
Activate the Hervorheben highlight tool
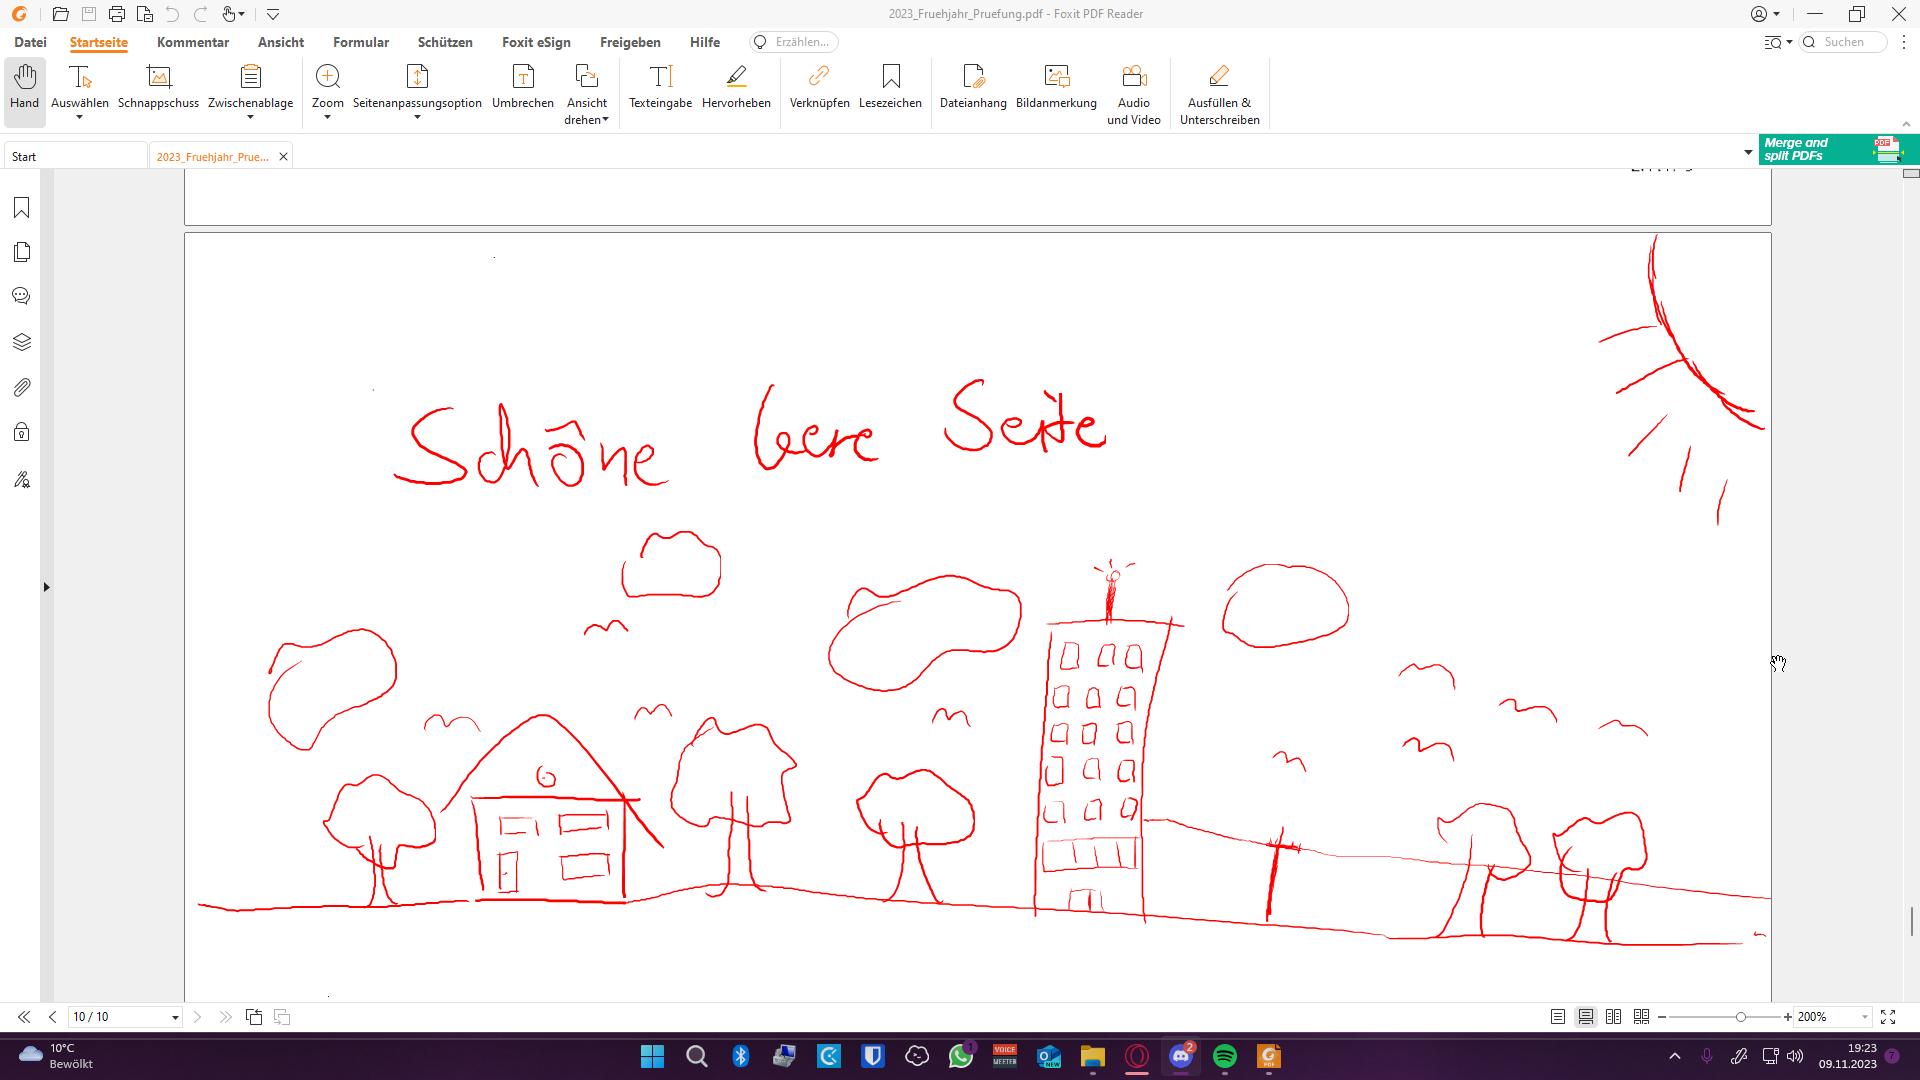click(x=736, y=88)
